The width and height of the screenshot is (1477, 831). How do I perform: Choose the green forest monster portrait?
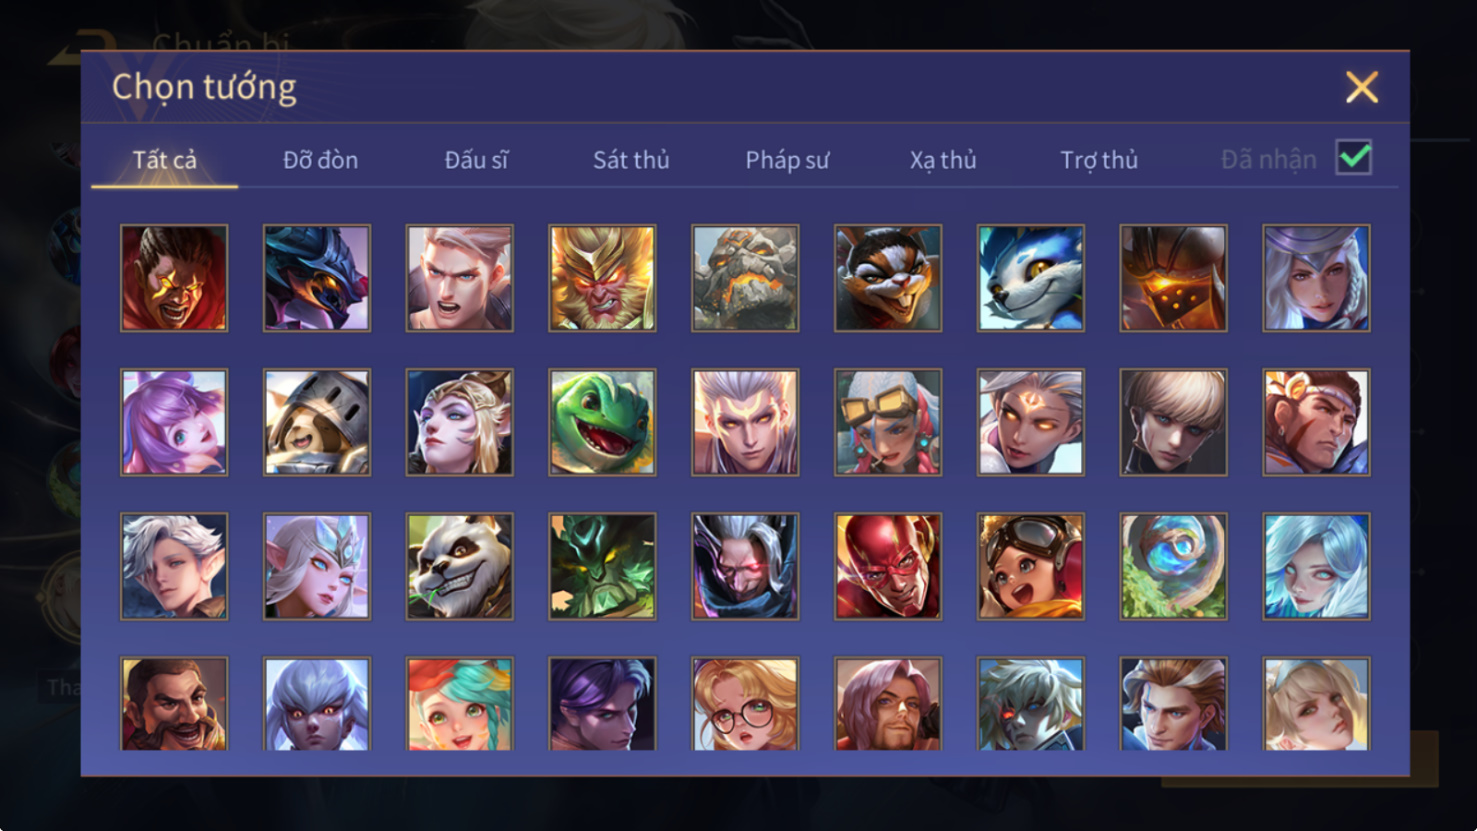(x=602, y=566)
